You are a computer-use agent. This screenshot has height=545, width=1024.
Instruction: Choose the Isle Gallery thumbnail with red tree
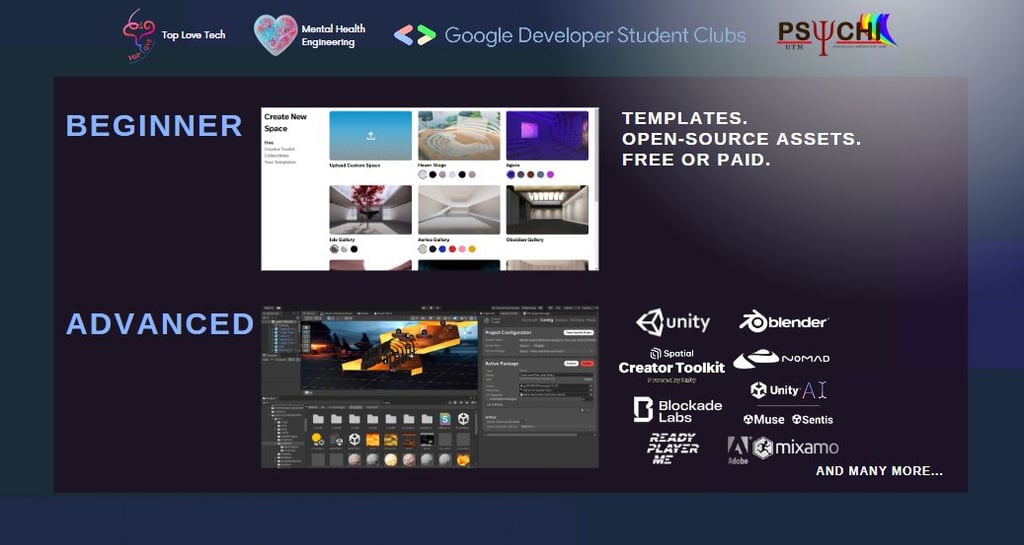coord(371,210)
